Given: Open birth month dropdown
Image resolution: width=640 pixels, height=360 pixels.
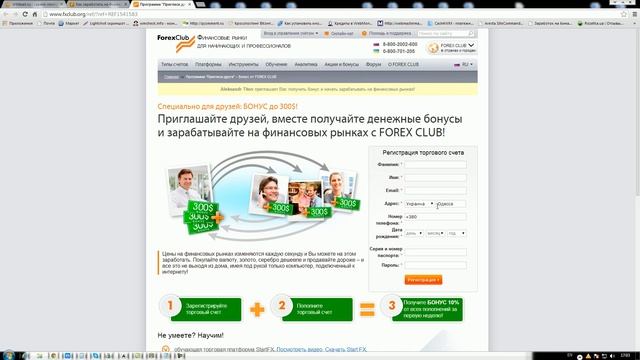Looking at the screenshot, I should coord(435,233).
